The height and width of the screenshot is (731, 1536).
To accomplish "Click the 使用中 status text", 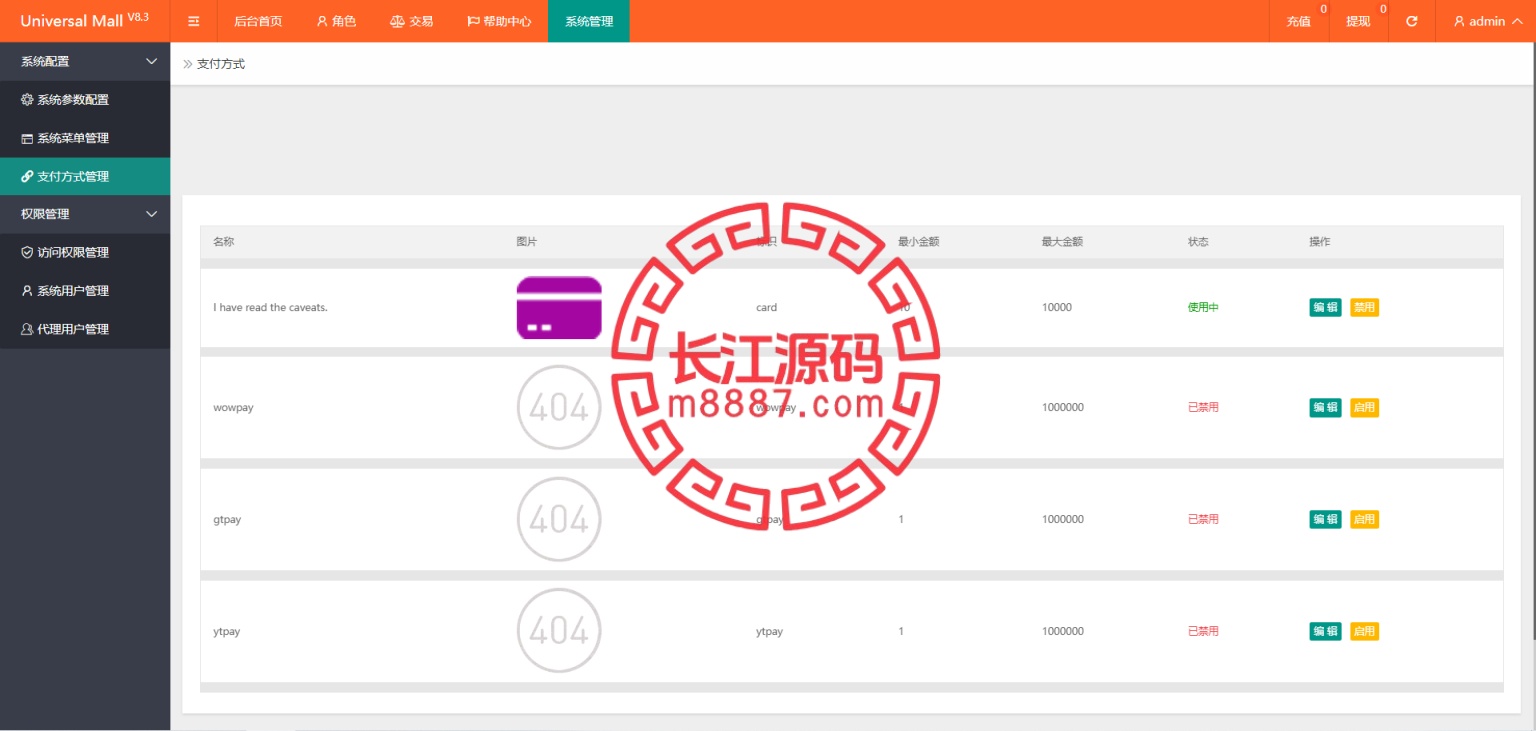I will tap(1203, 307).
